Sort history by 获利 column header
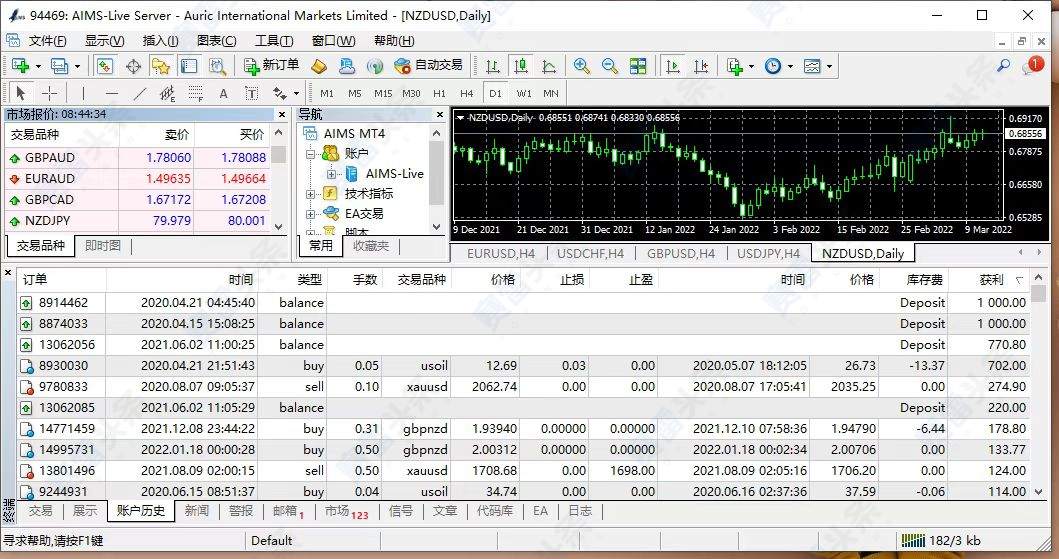This screenshot has height=559, width=1059. point(991,280)
